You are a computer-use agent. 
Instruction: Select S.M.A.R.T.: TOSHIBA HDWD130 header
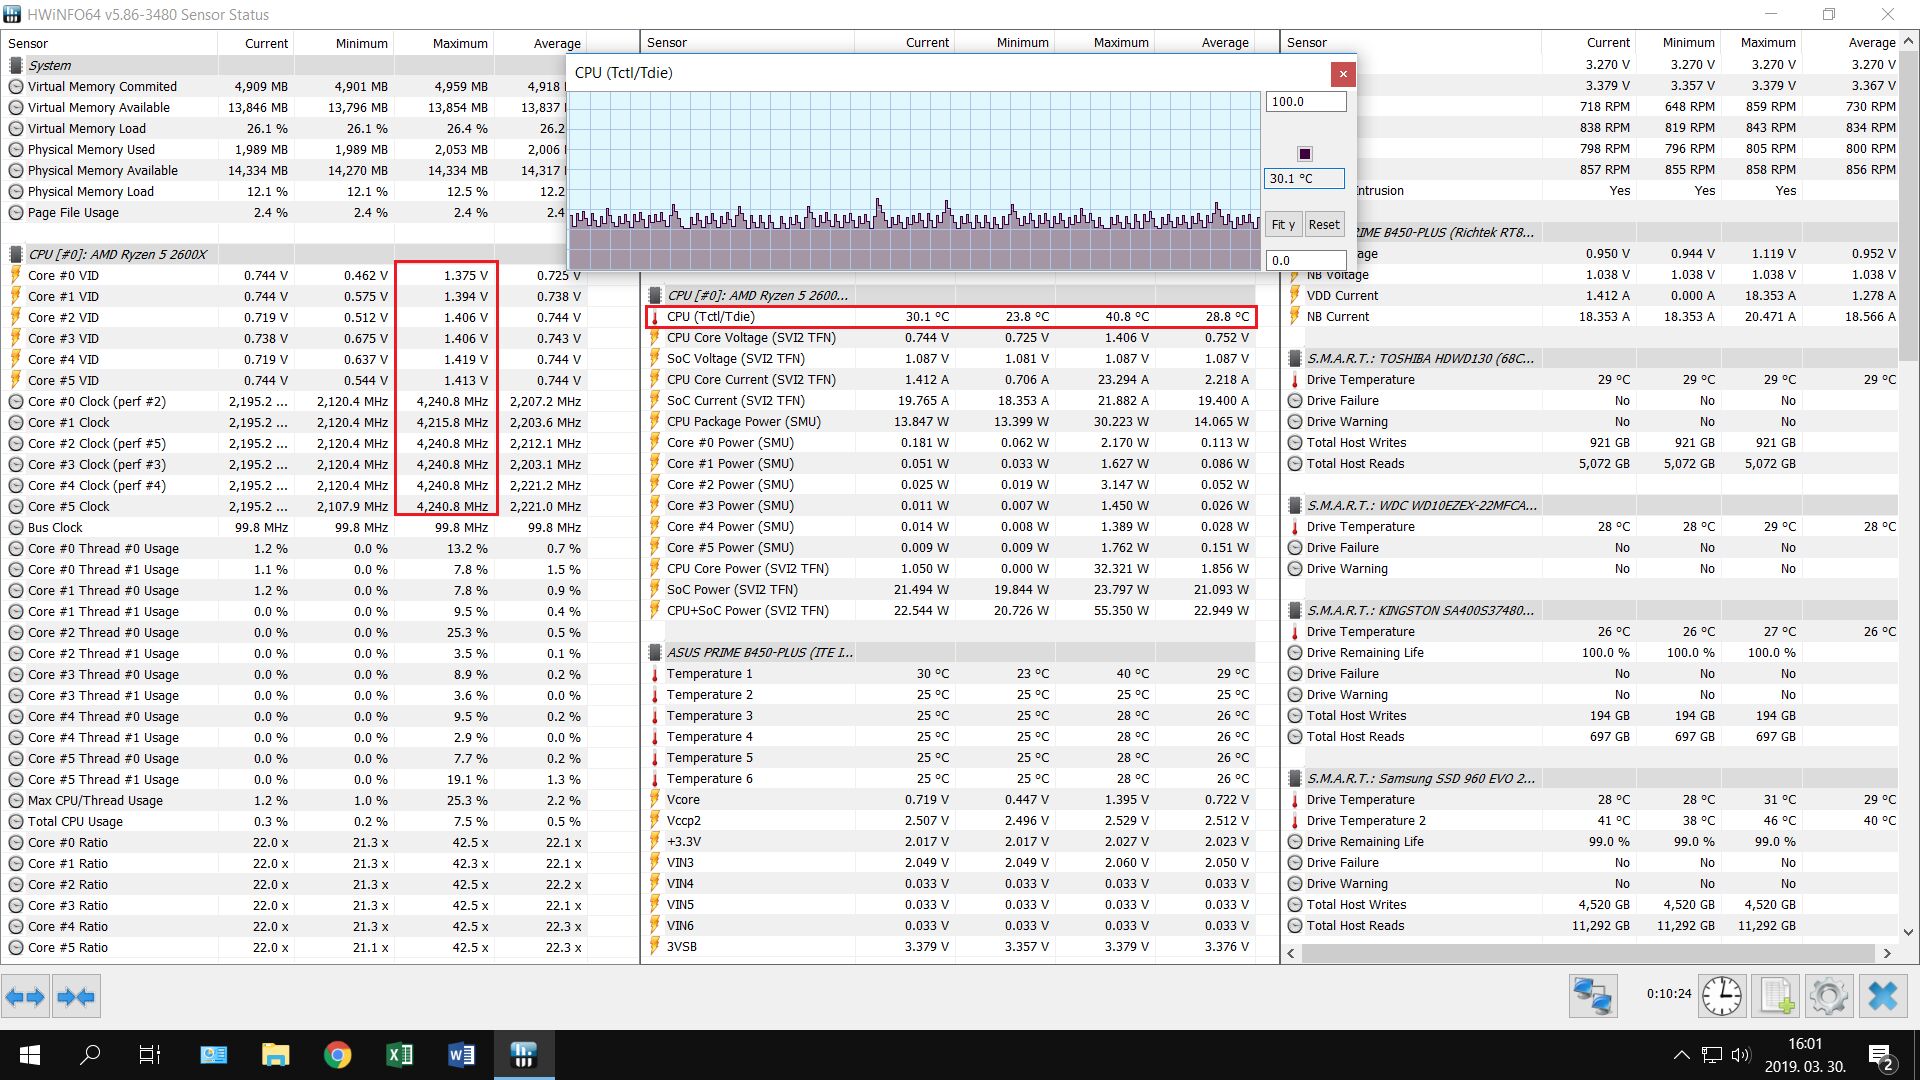click(1420, 359)
